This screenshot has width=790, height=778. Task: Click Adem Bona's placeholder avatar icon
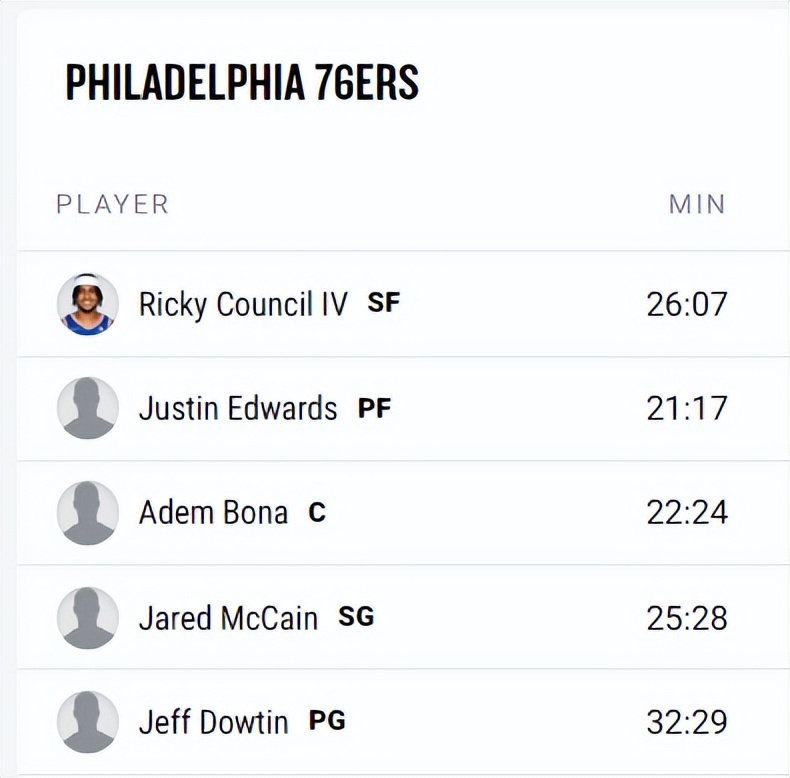click(x=88, y=512)
